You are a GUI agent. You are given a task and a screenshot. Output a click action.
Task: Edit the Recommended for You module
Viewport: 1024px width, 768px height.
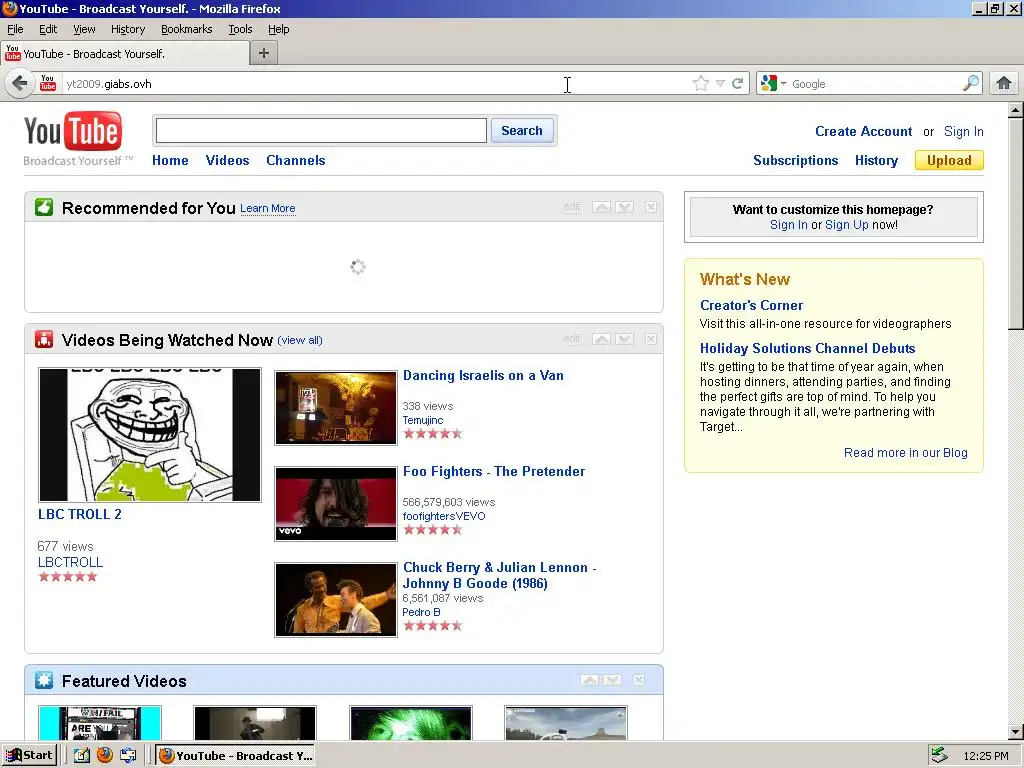(x=572, y=207)
